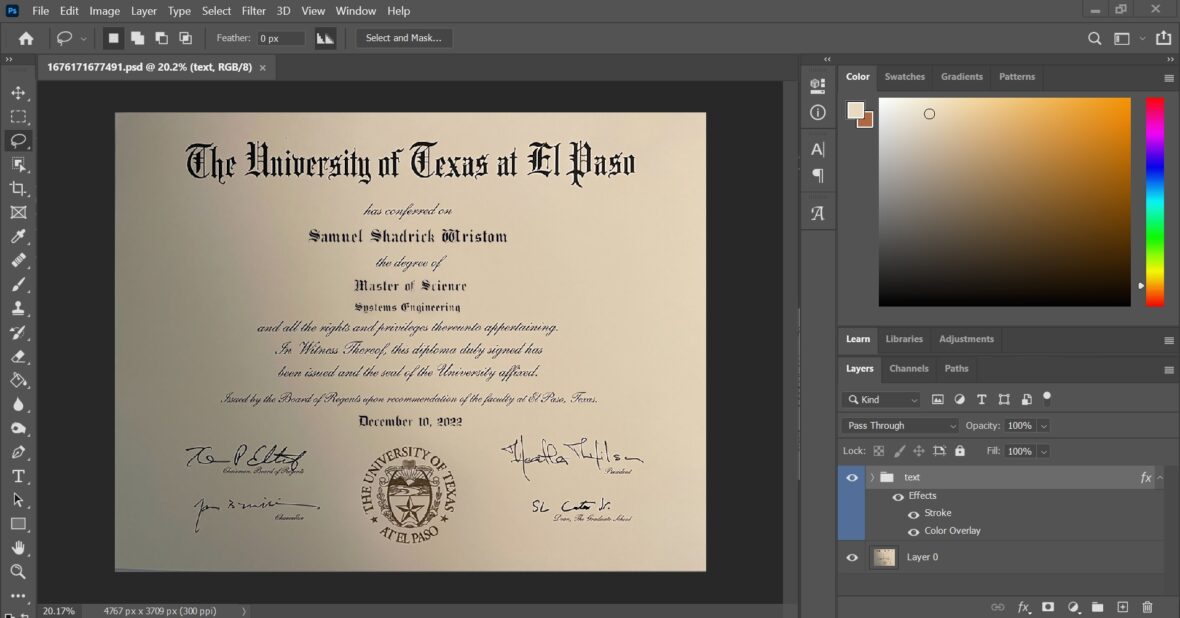This screenshot has width=1180, height=618.
Task: Toggle lock position icon
Action: click(919, 451)
